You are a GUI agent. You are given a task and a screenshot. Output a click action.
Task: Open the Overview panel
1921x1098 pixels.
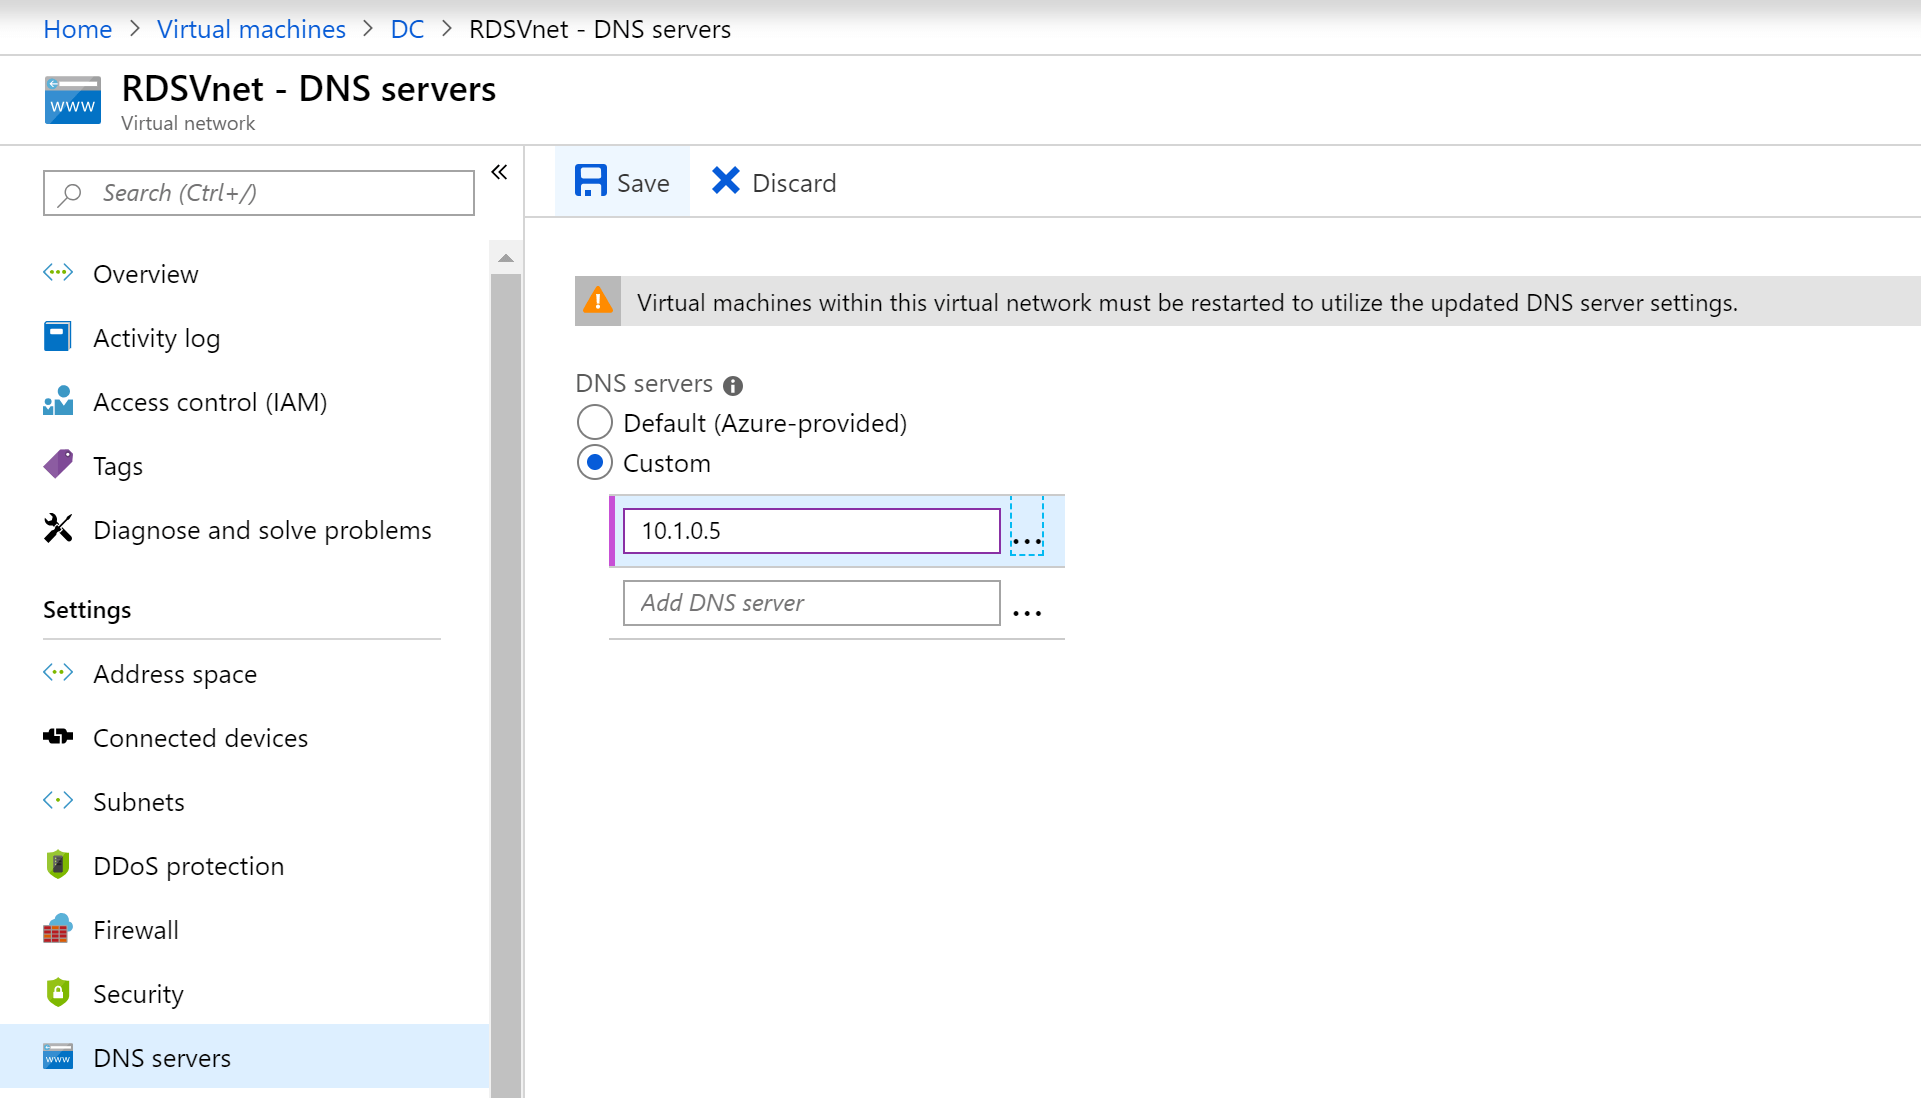[x=145, y=273]
